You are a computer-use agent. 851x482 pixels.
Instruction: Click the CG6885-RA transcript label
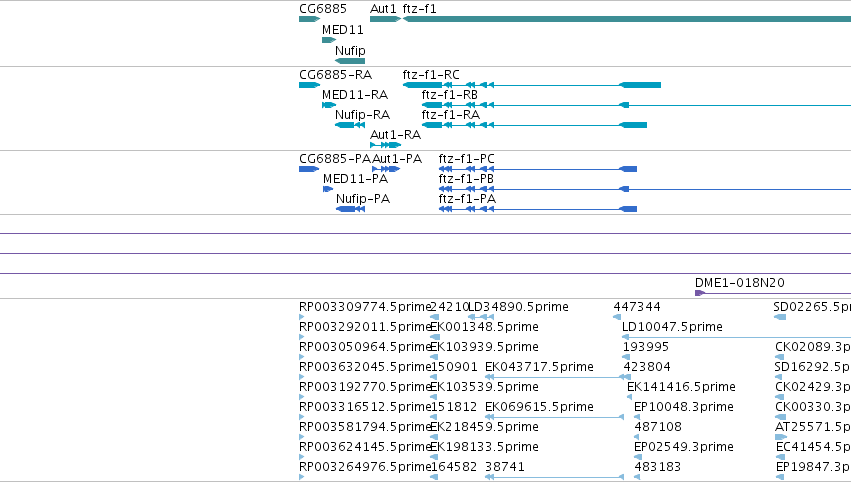coord(335,74)
